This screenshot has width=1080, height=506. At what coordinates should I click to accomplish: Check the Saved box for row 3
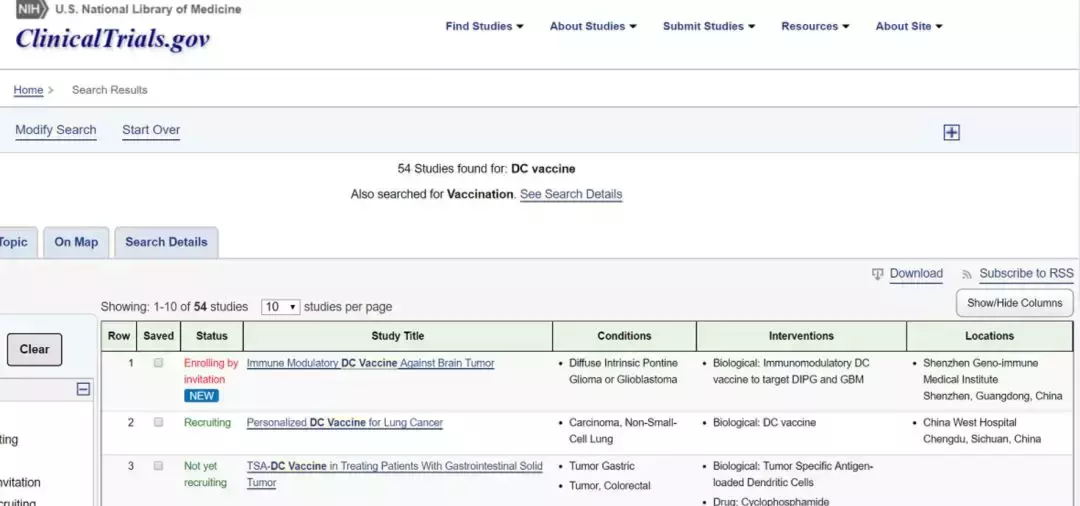point(158,466)
